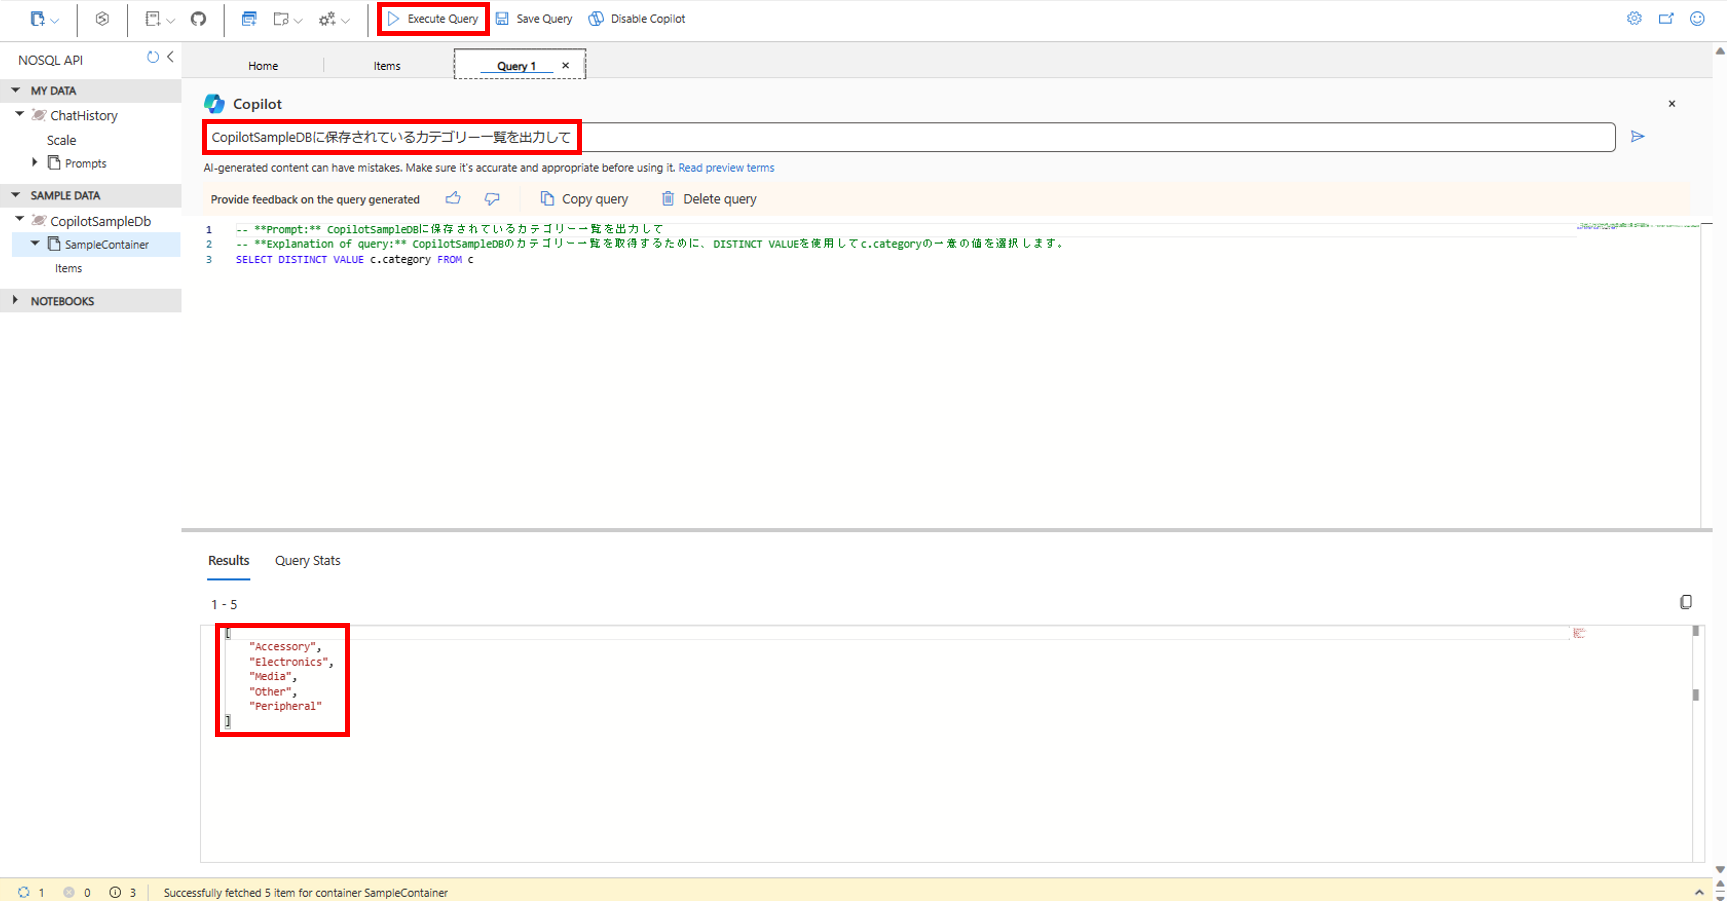Click the "Electronics" result value
The width and height of the screenshot is (1727, 901).
pos(291,662)
